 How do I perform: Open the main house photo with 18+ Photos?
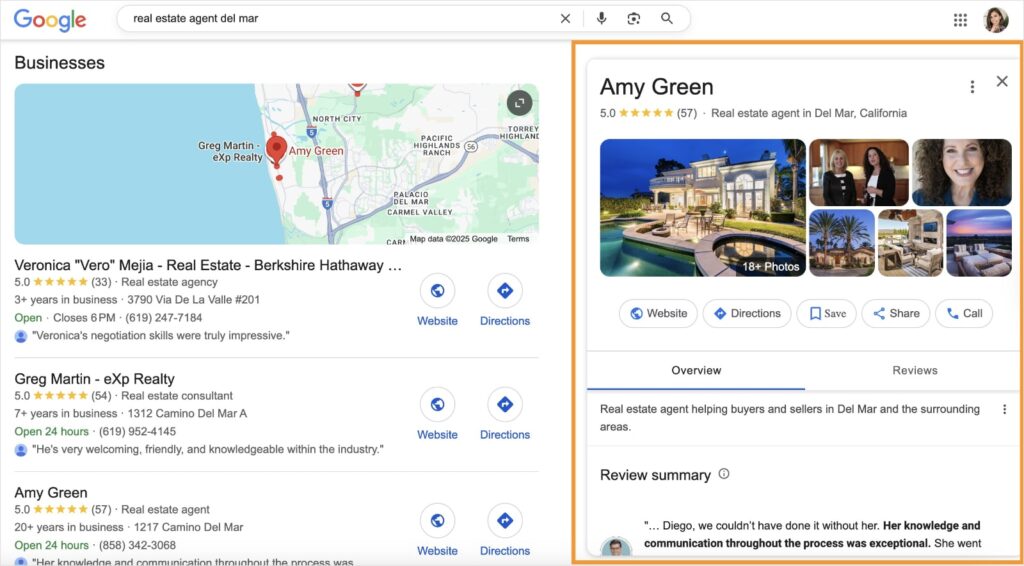tap(703, 208)
